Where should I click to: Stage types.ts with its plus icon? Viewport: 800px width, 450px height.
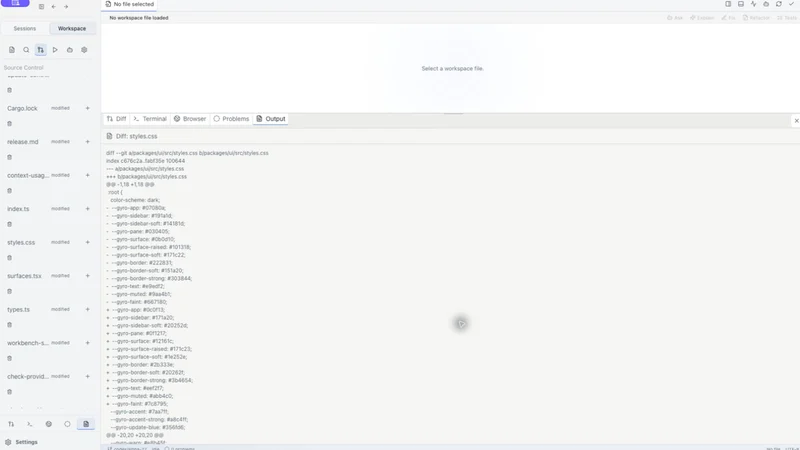click(87, 309)
